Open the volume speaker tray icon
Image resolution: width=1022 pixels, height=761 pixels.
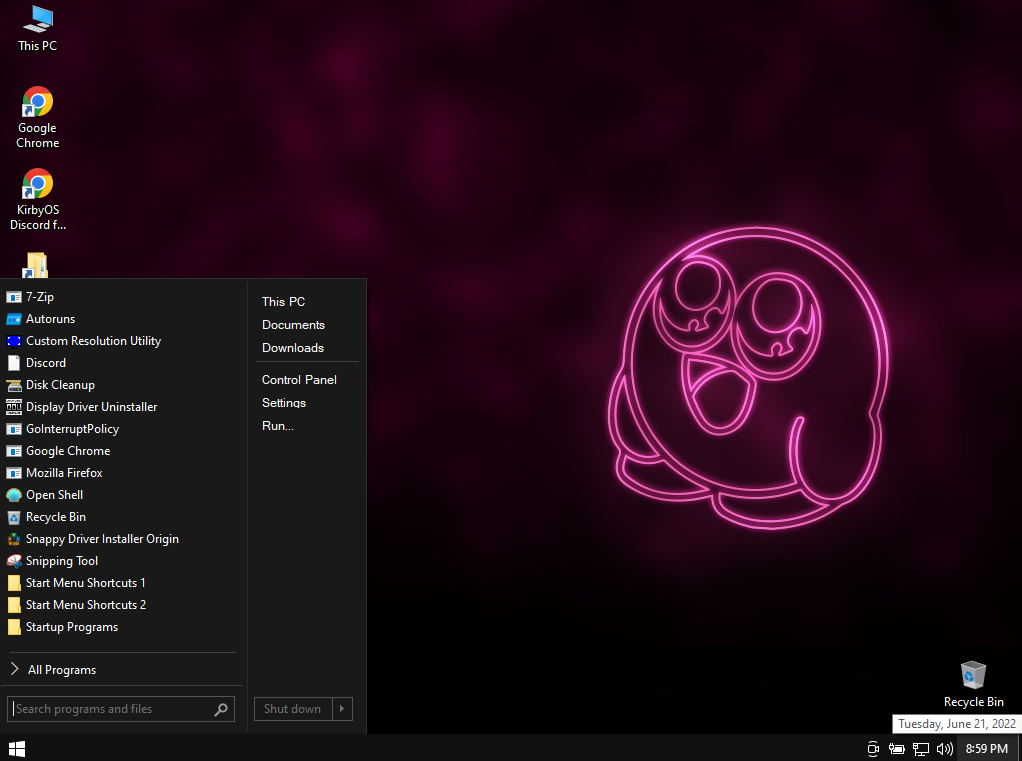coord(944,749)
